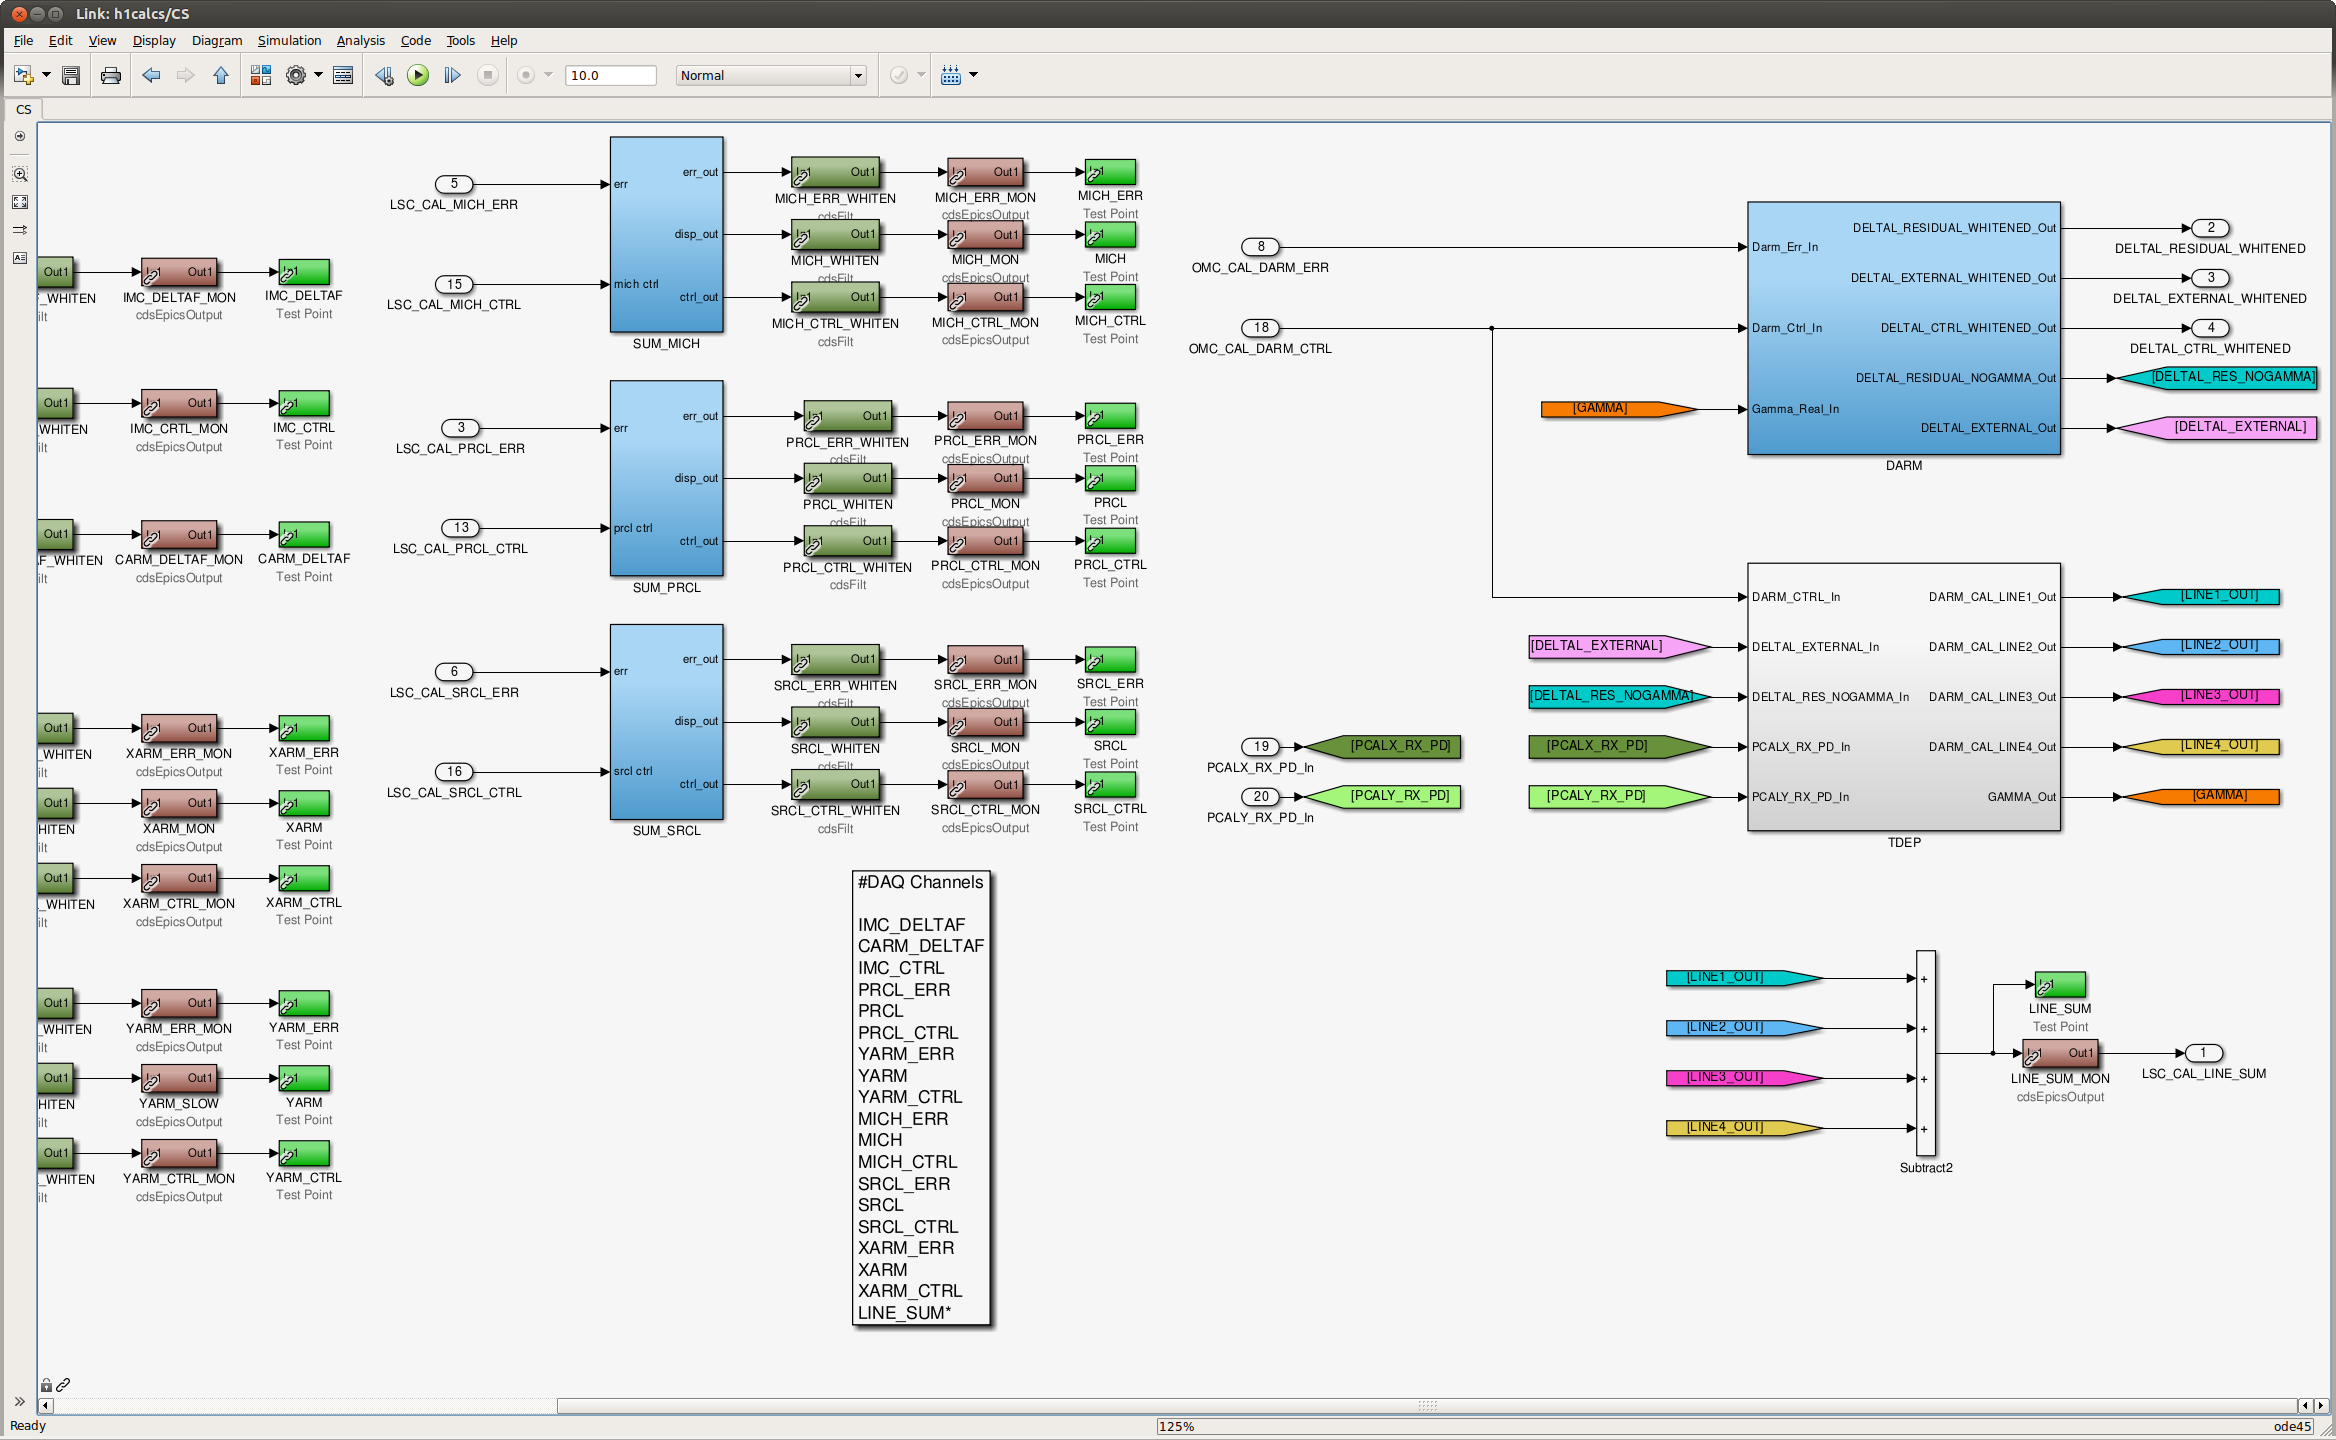Select output port 1 LSC_CAL_LINE_SUM
Screen dimensions: 2336x1440
[2204, 1053]
